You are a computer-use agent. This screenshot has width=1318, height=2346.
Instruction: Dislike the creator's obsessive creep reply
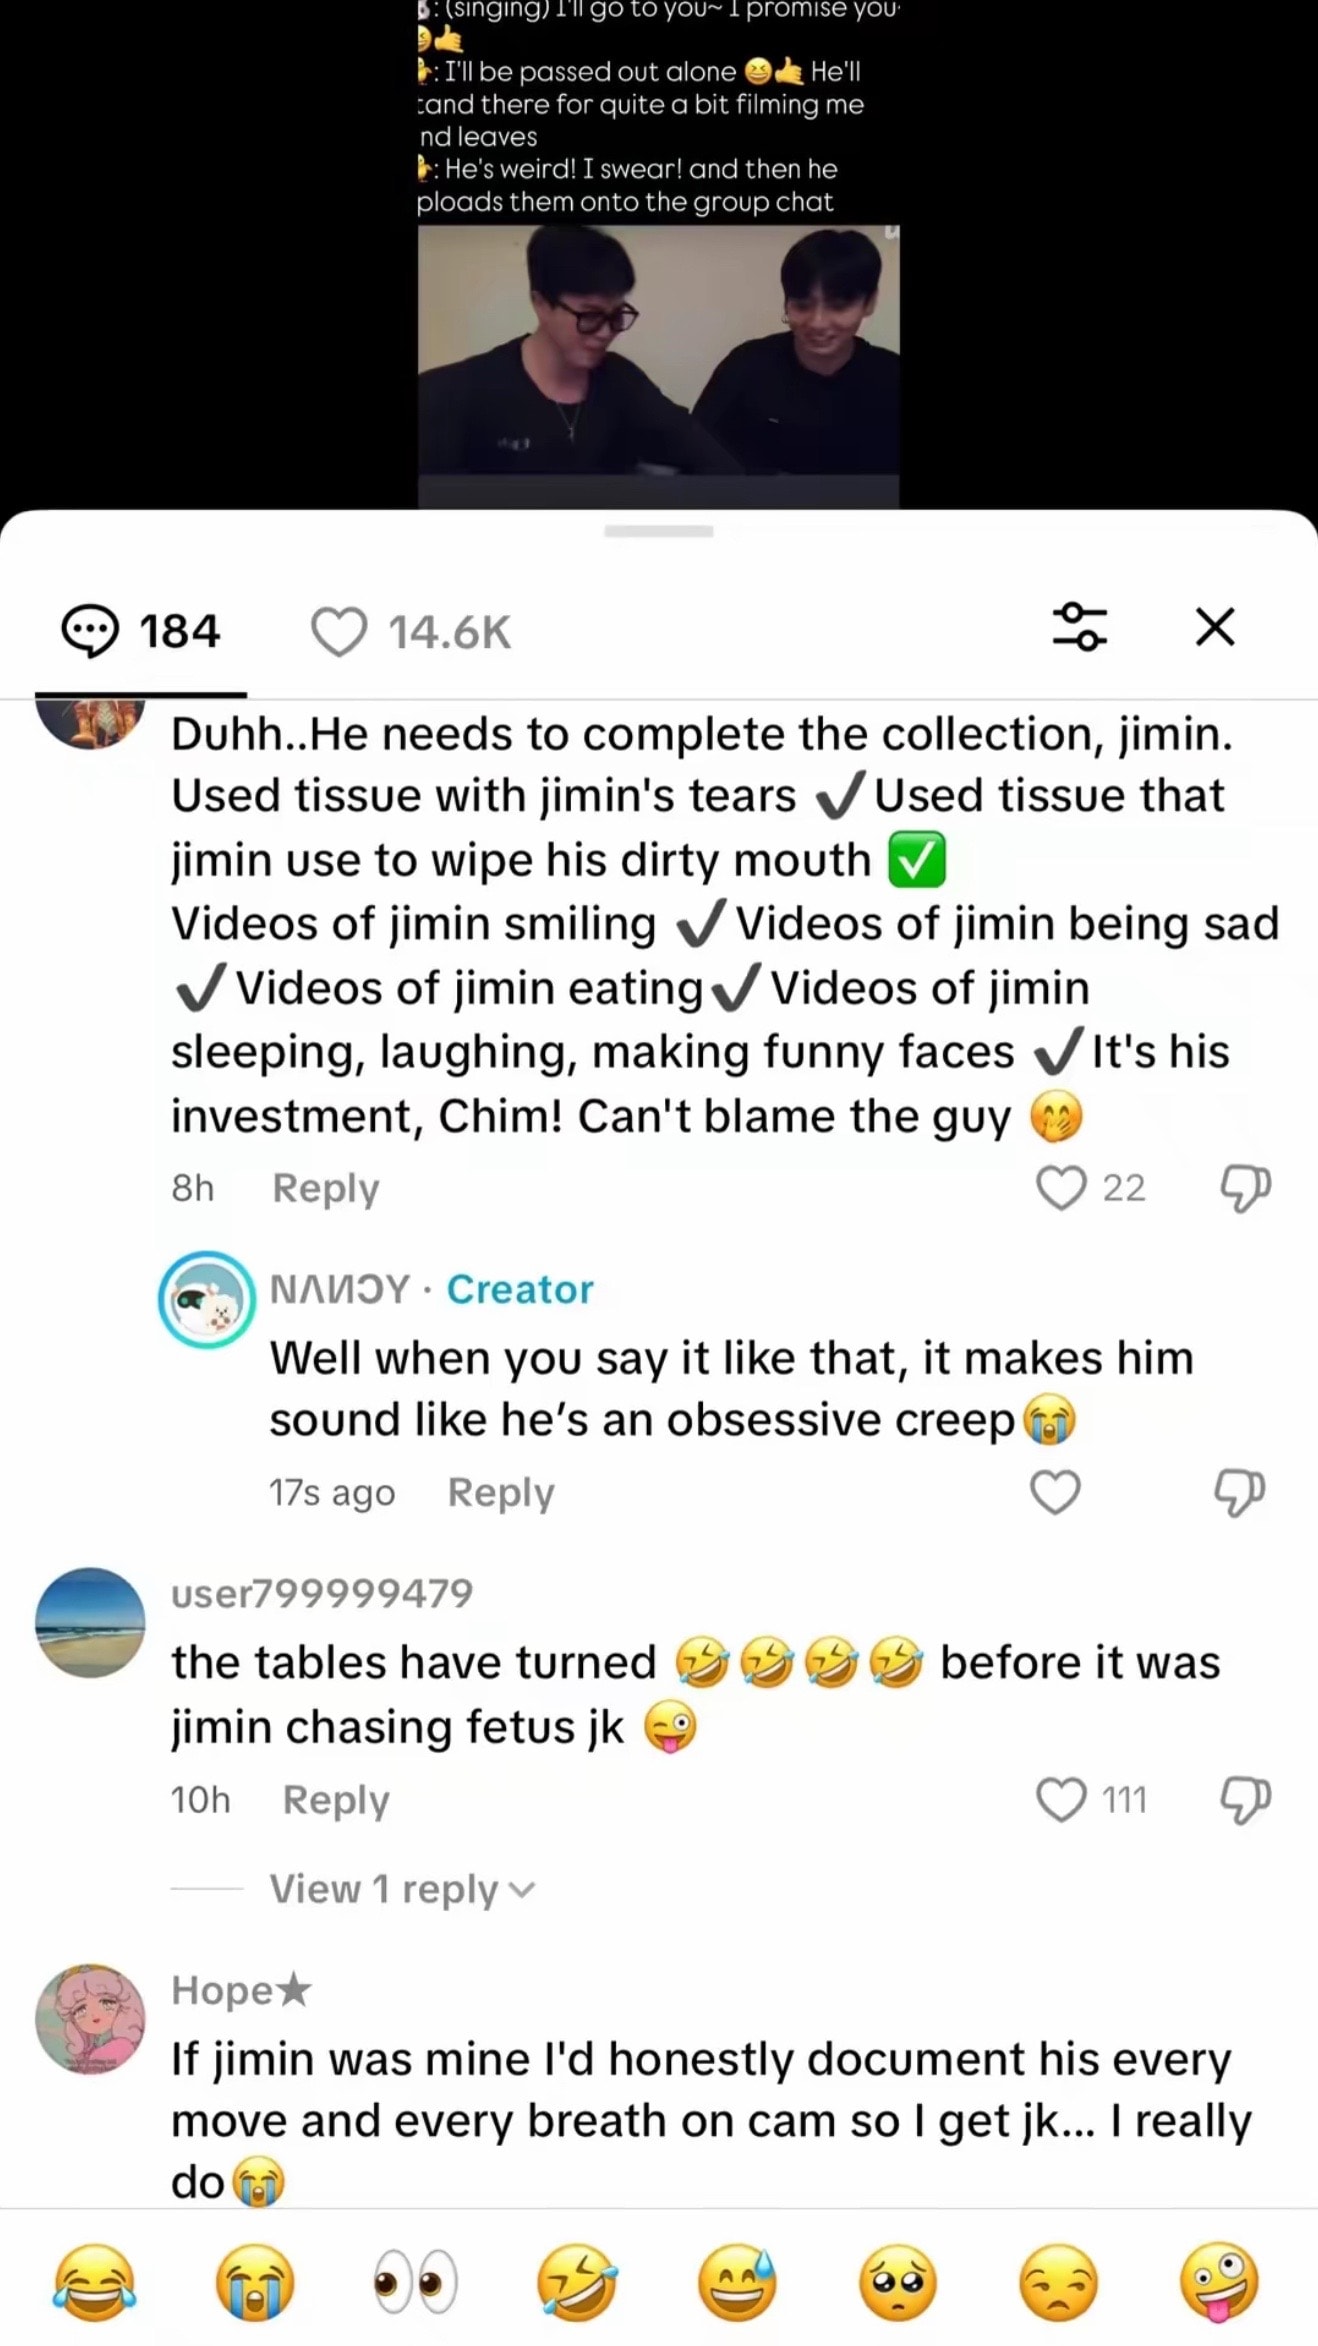click(x=1240, y=1493)
